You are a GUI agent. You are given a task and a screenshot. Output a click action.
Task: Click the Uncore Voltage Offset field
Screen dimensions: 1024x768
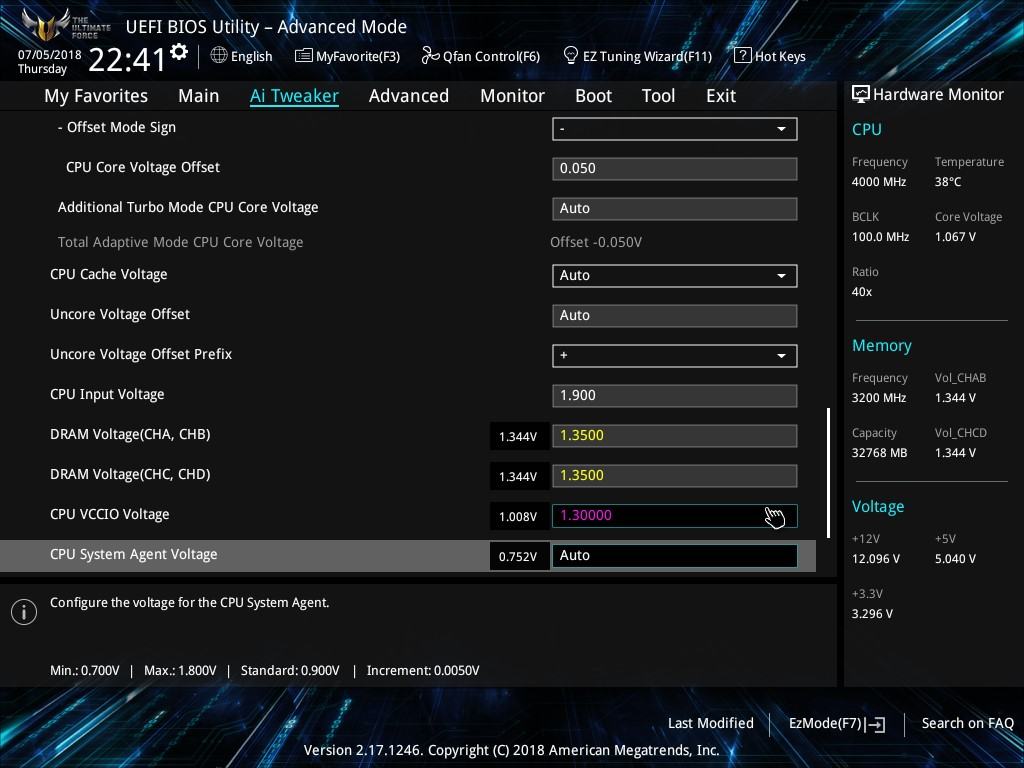coord(674,315)
